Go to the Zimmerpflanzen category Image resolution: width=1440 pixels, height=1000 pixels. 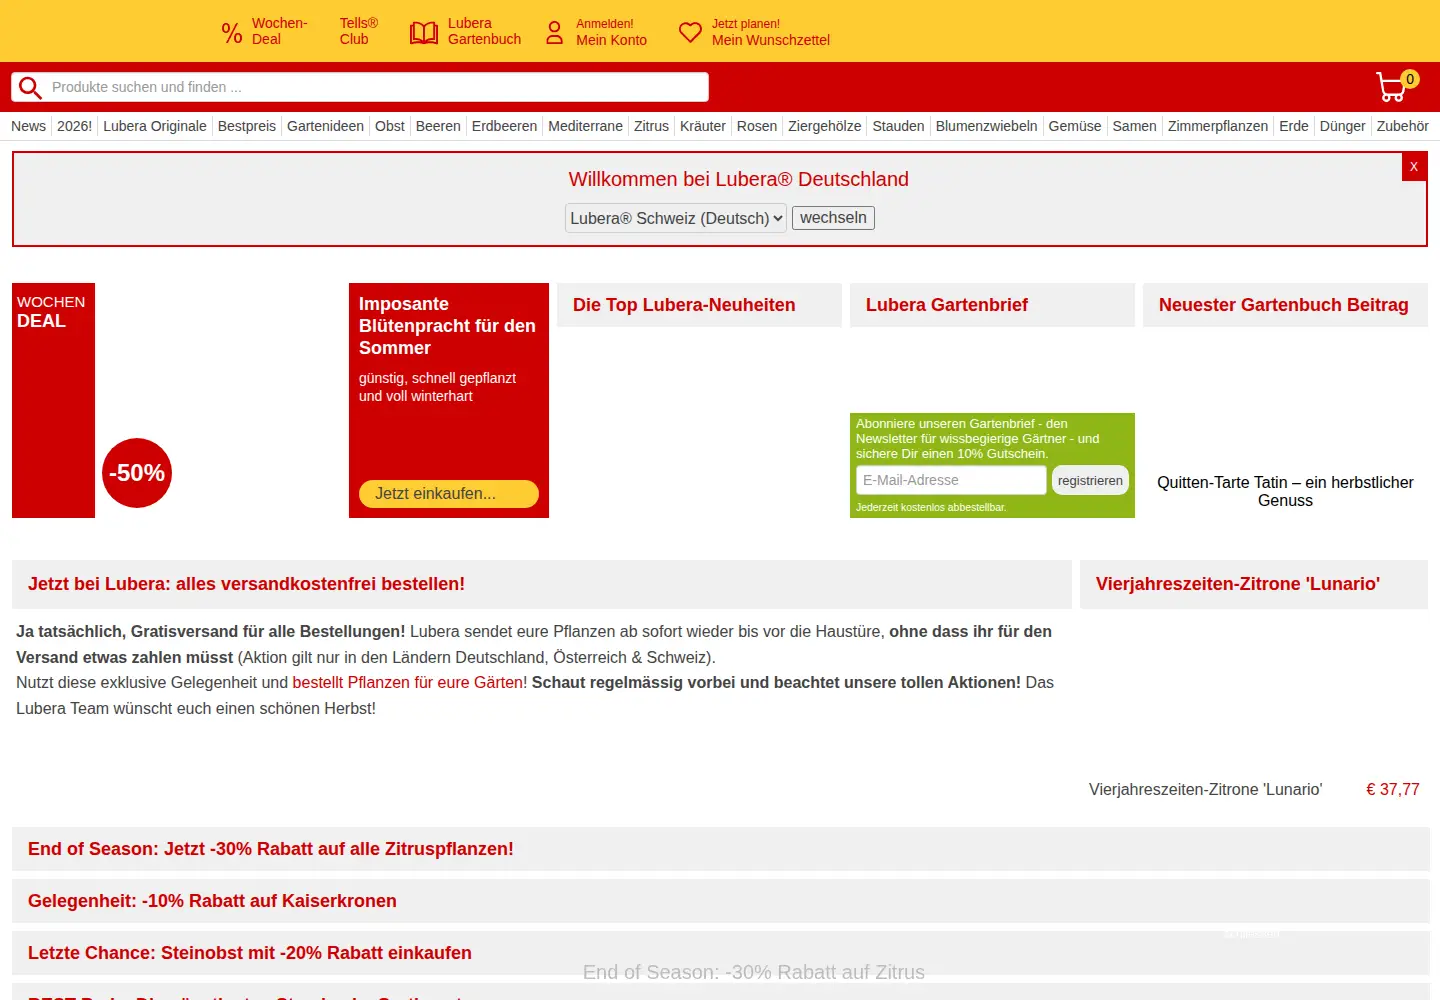click(x=1218, y=126)
